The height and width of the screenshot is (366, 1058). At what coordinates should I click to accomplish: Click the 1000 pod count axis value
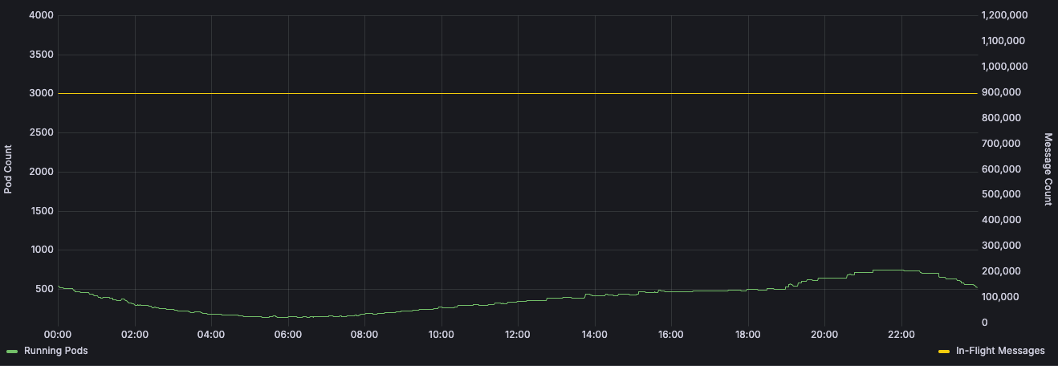[42, 250]
